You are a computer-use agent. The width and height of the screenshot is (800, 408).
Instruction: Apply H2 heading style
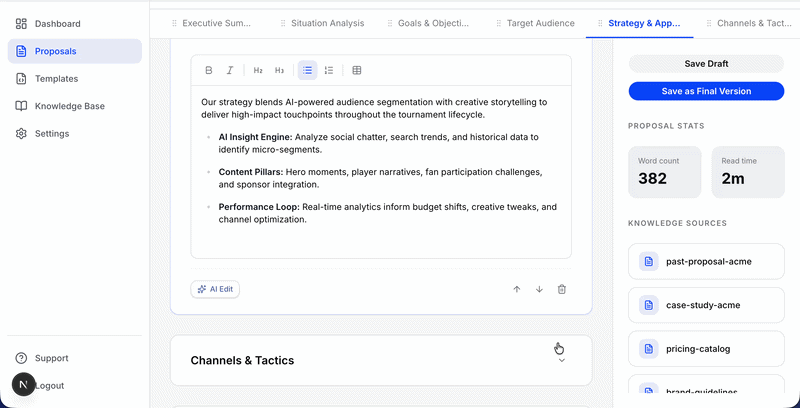258,70
